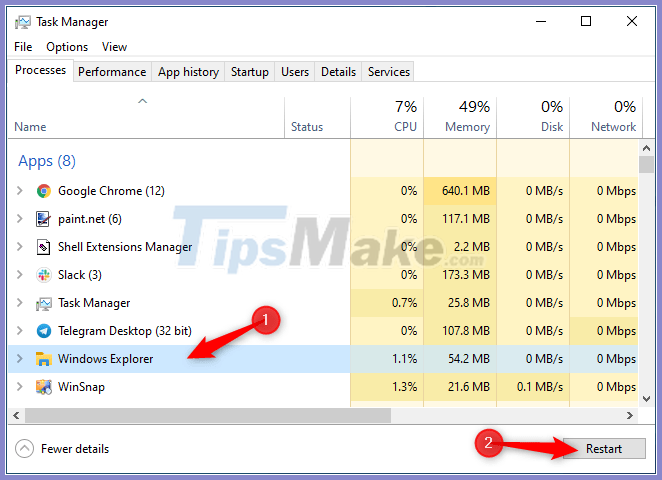Sort by the CPU column header
Image resolution: width=662 pixels, height=480 pixels.
pyautogui.click(x=387, y=117)
